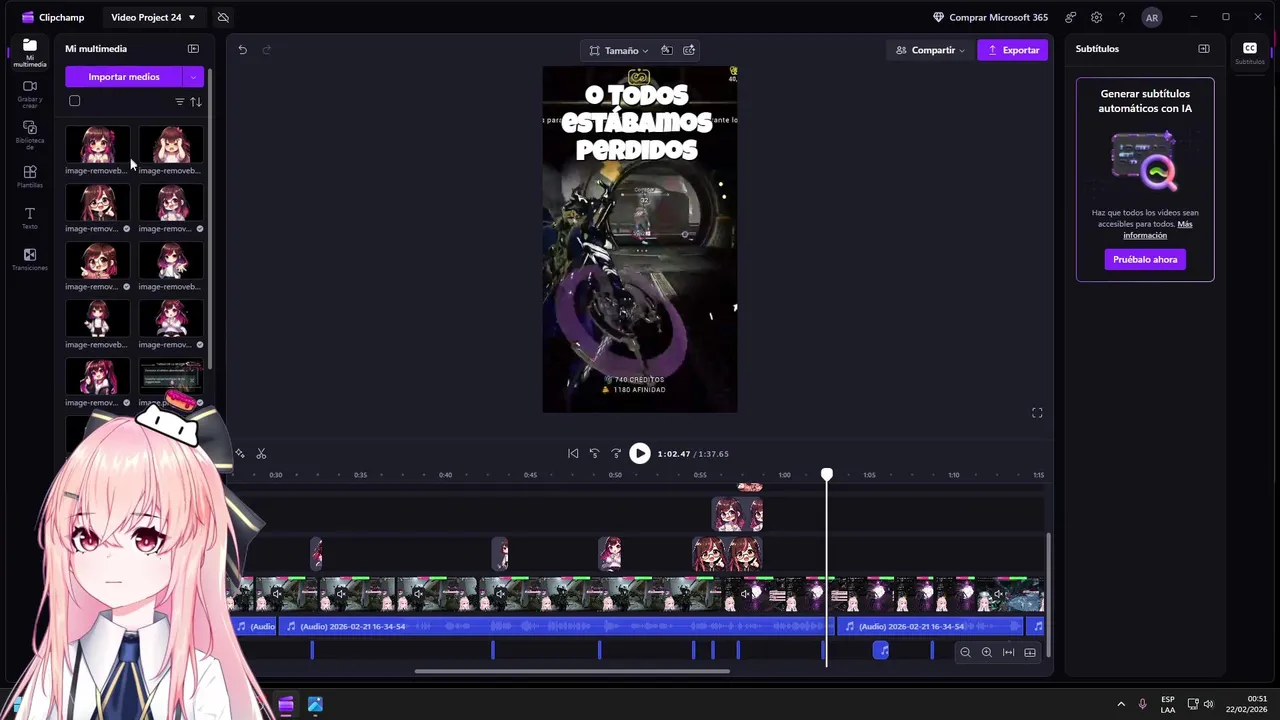Skip to the beginning of the video
1280x720 pixels.
(573, 454)
